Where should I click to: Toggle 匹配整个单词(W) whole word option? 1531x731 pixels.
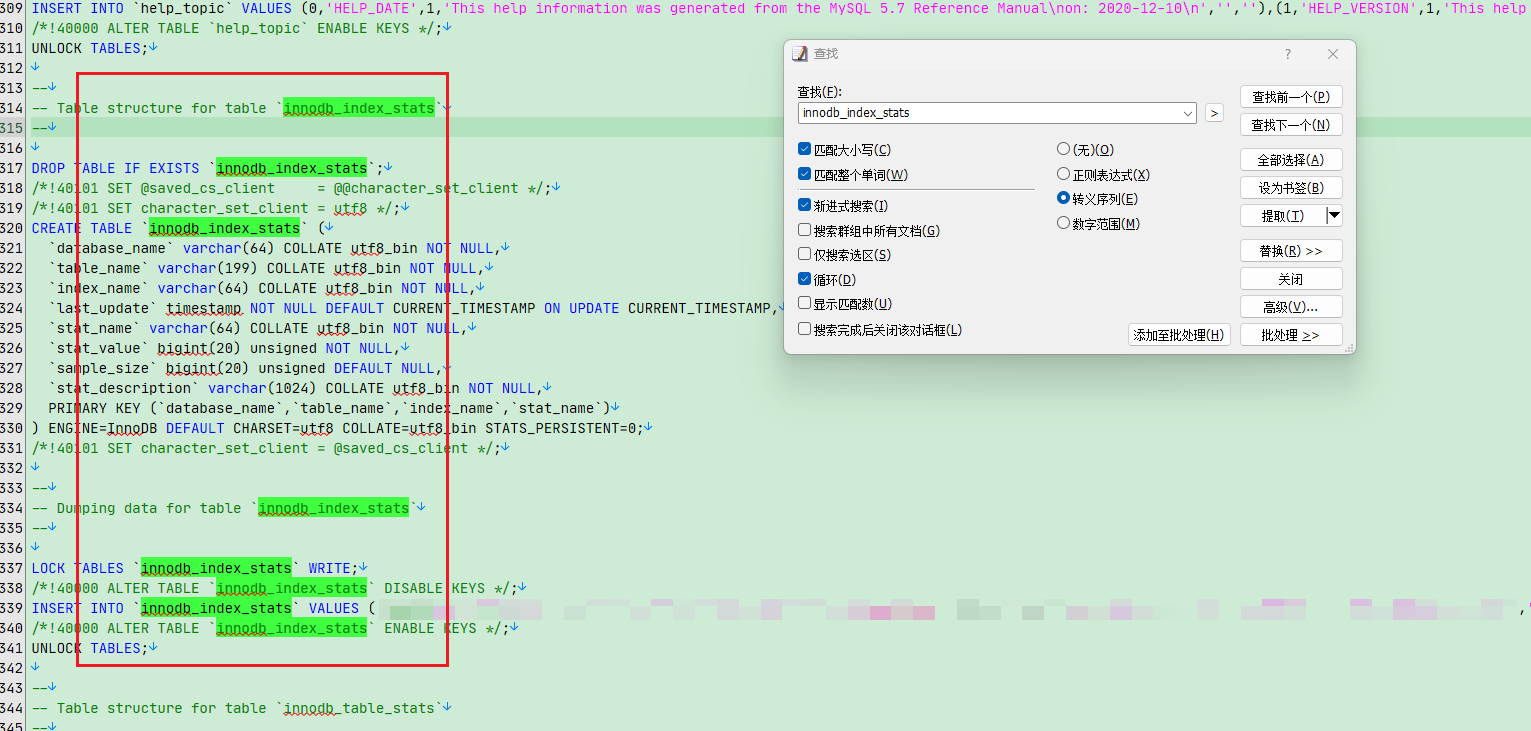pyautogui.click(x=853, y=175)
